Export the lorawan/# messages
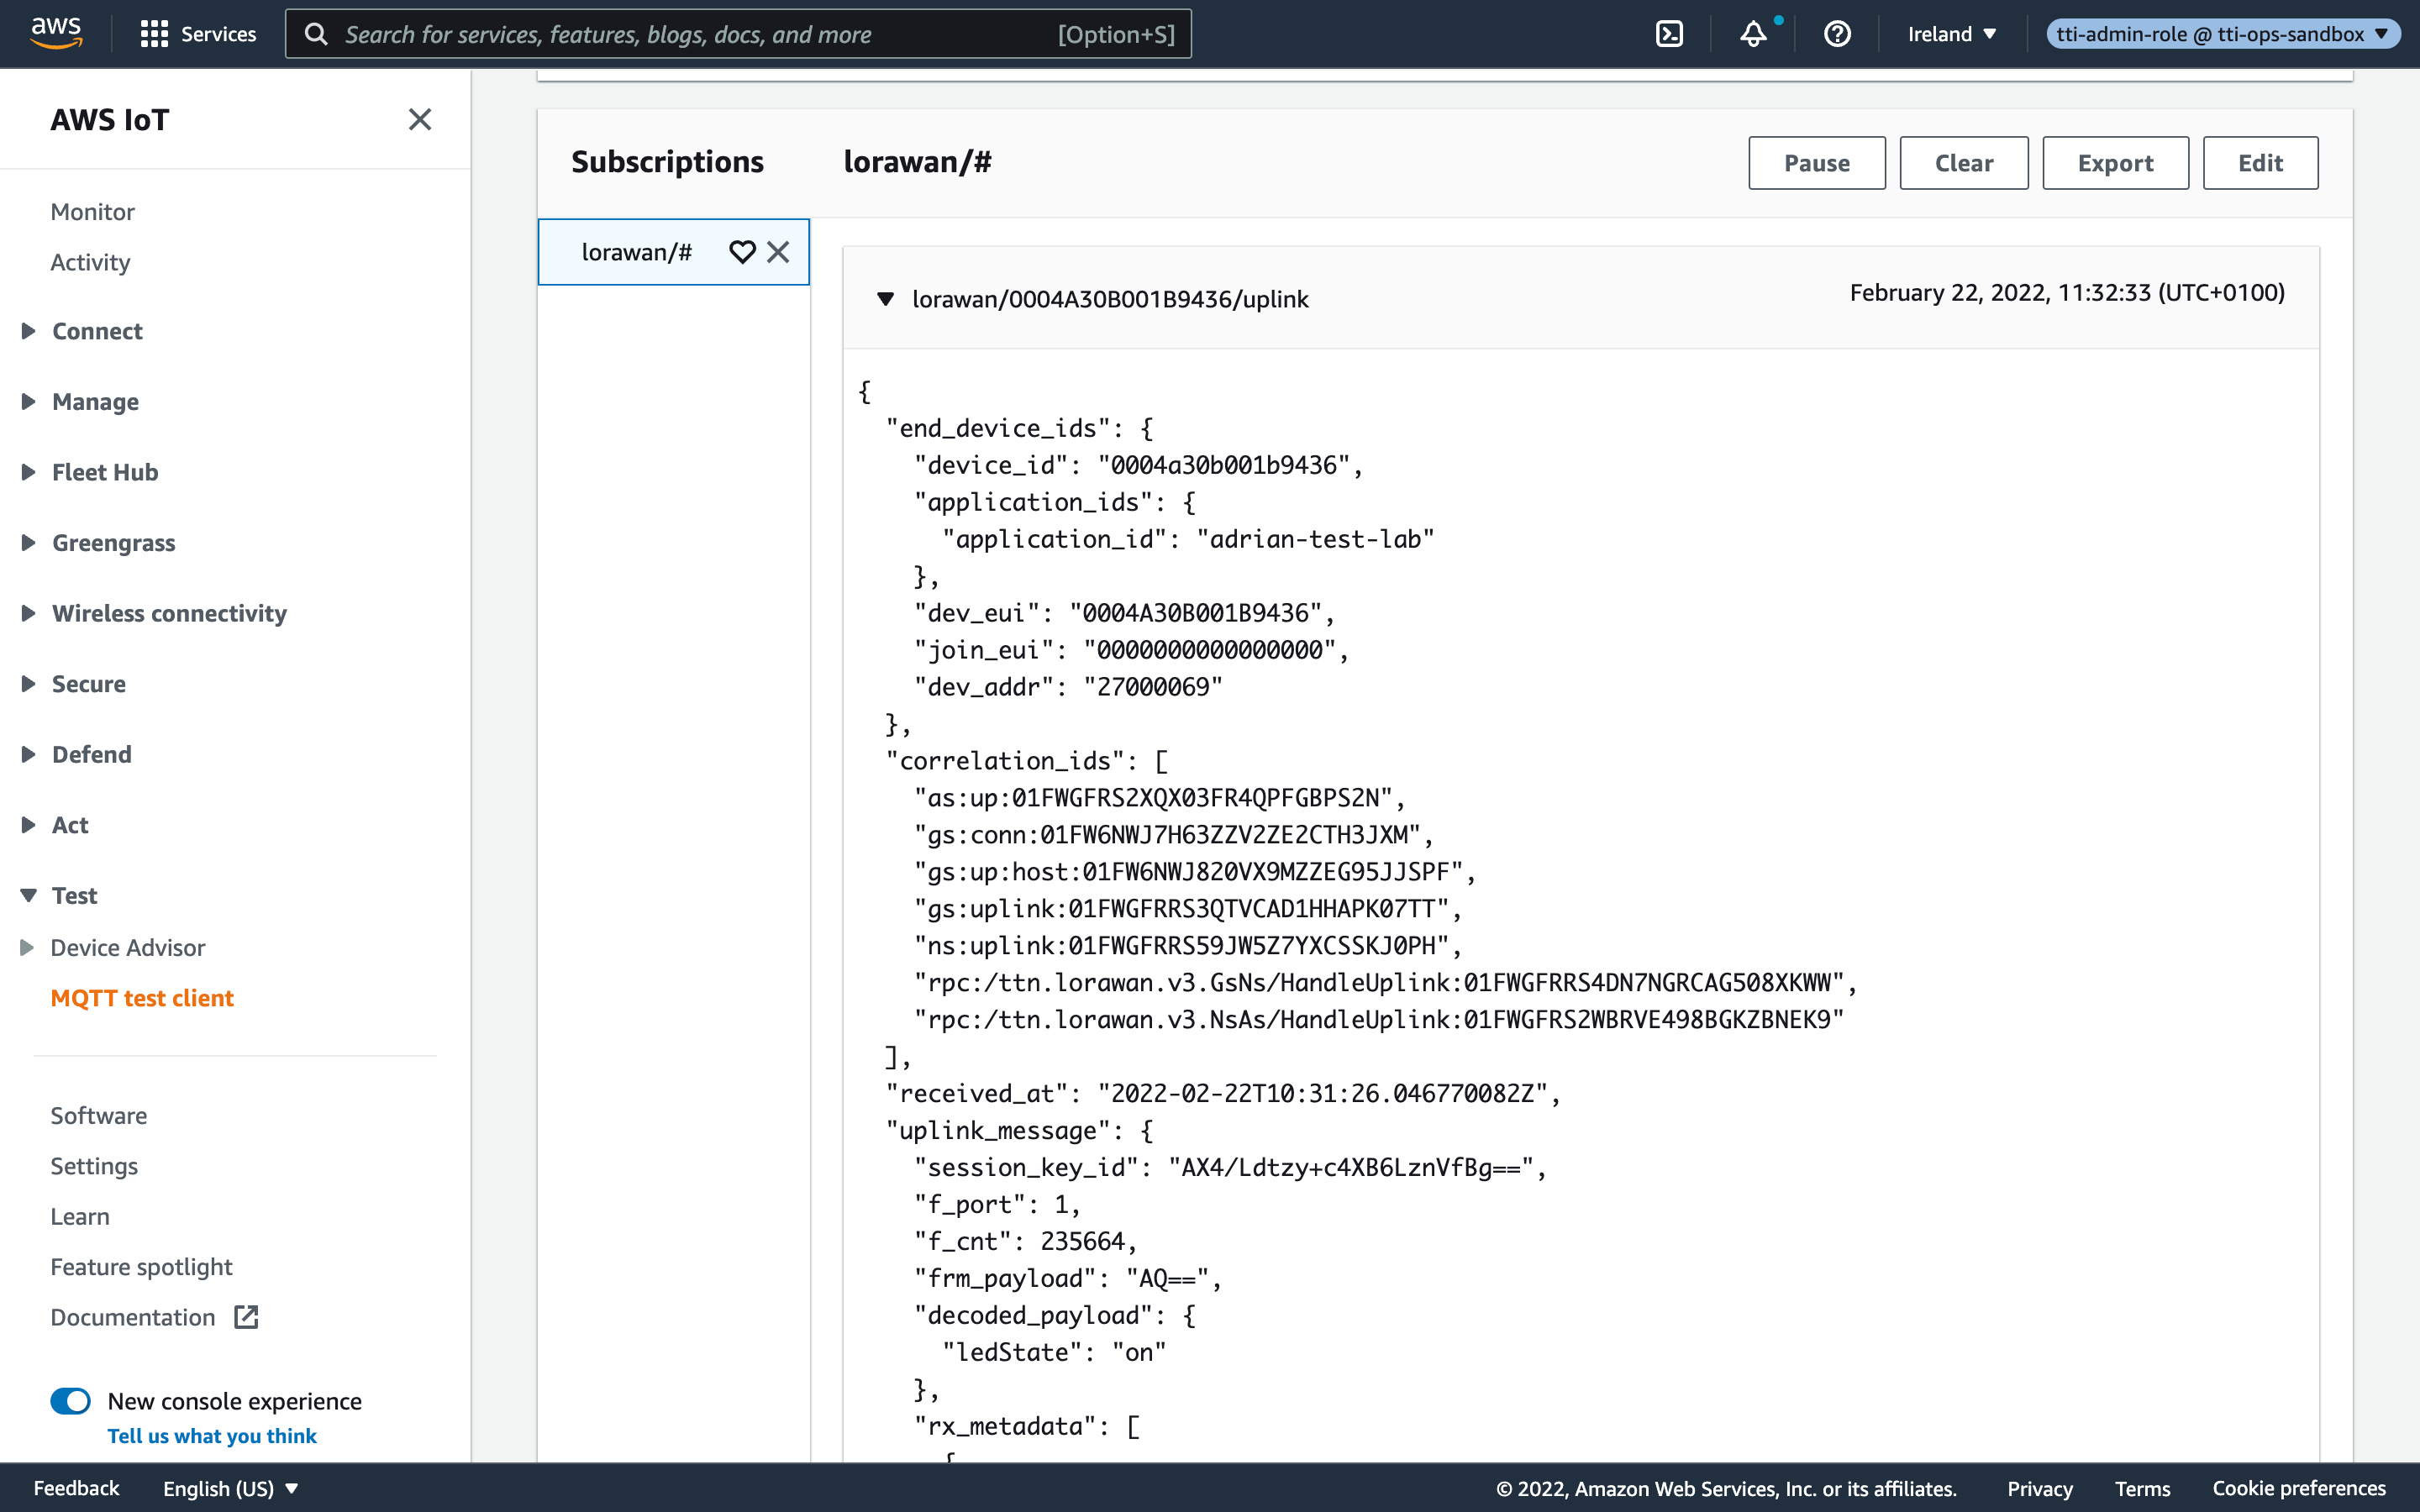This screenshot has height=1512, width=2420. 2114,163
